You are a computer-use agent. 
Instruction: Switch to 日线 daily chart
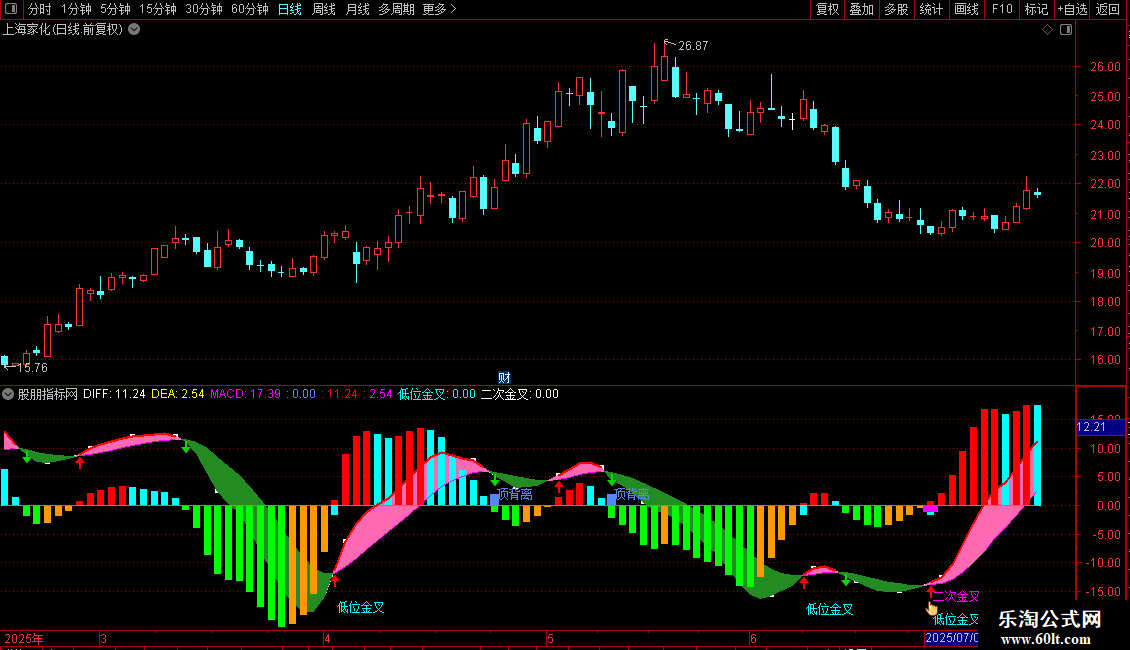[290, 9]
